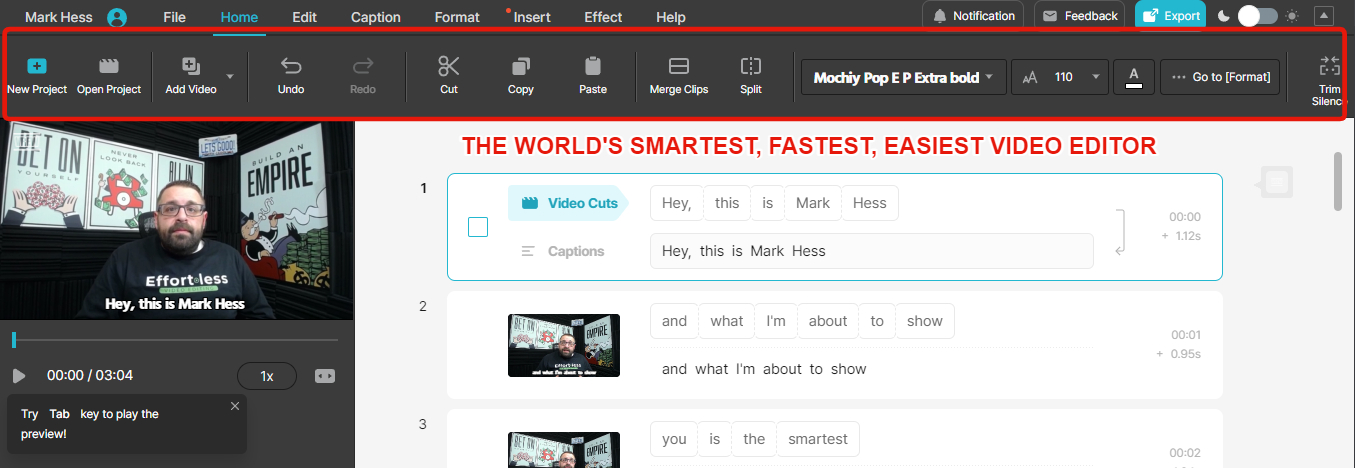Click the Go to [Format] button
Screen dimensions: 1355x468
(x=1220, y=77)
